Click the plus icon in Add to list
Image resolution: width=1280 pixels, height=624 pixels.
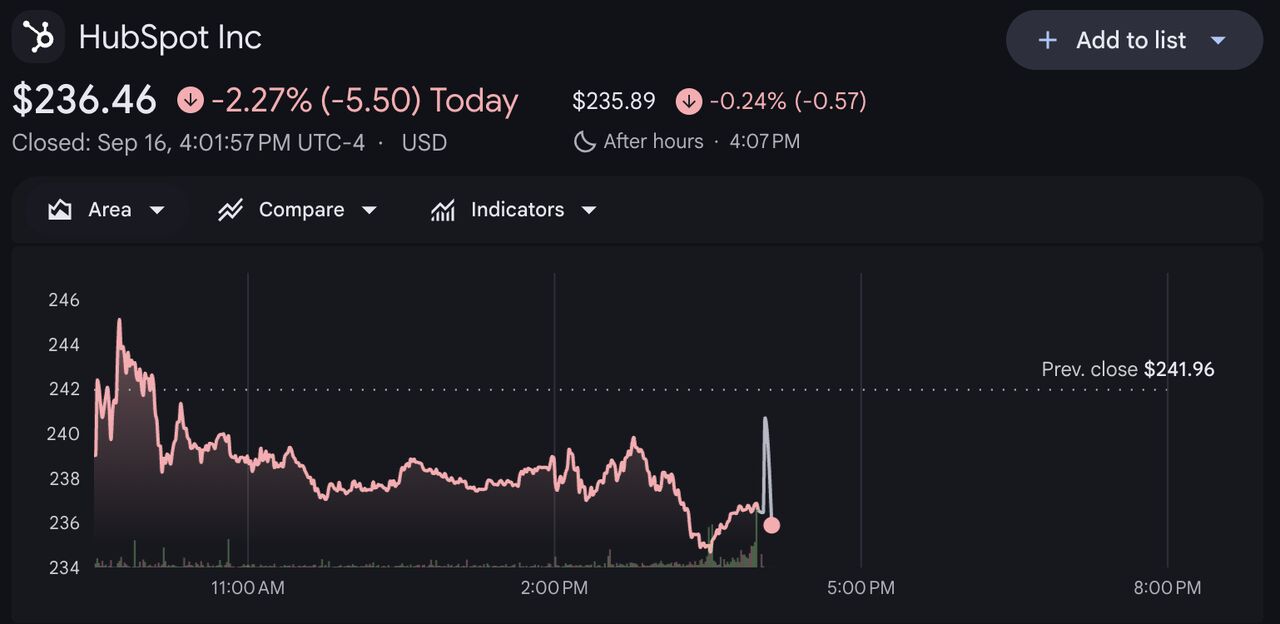coord(1047,40)
